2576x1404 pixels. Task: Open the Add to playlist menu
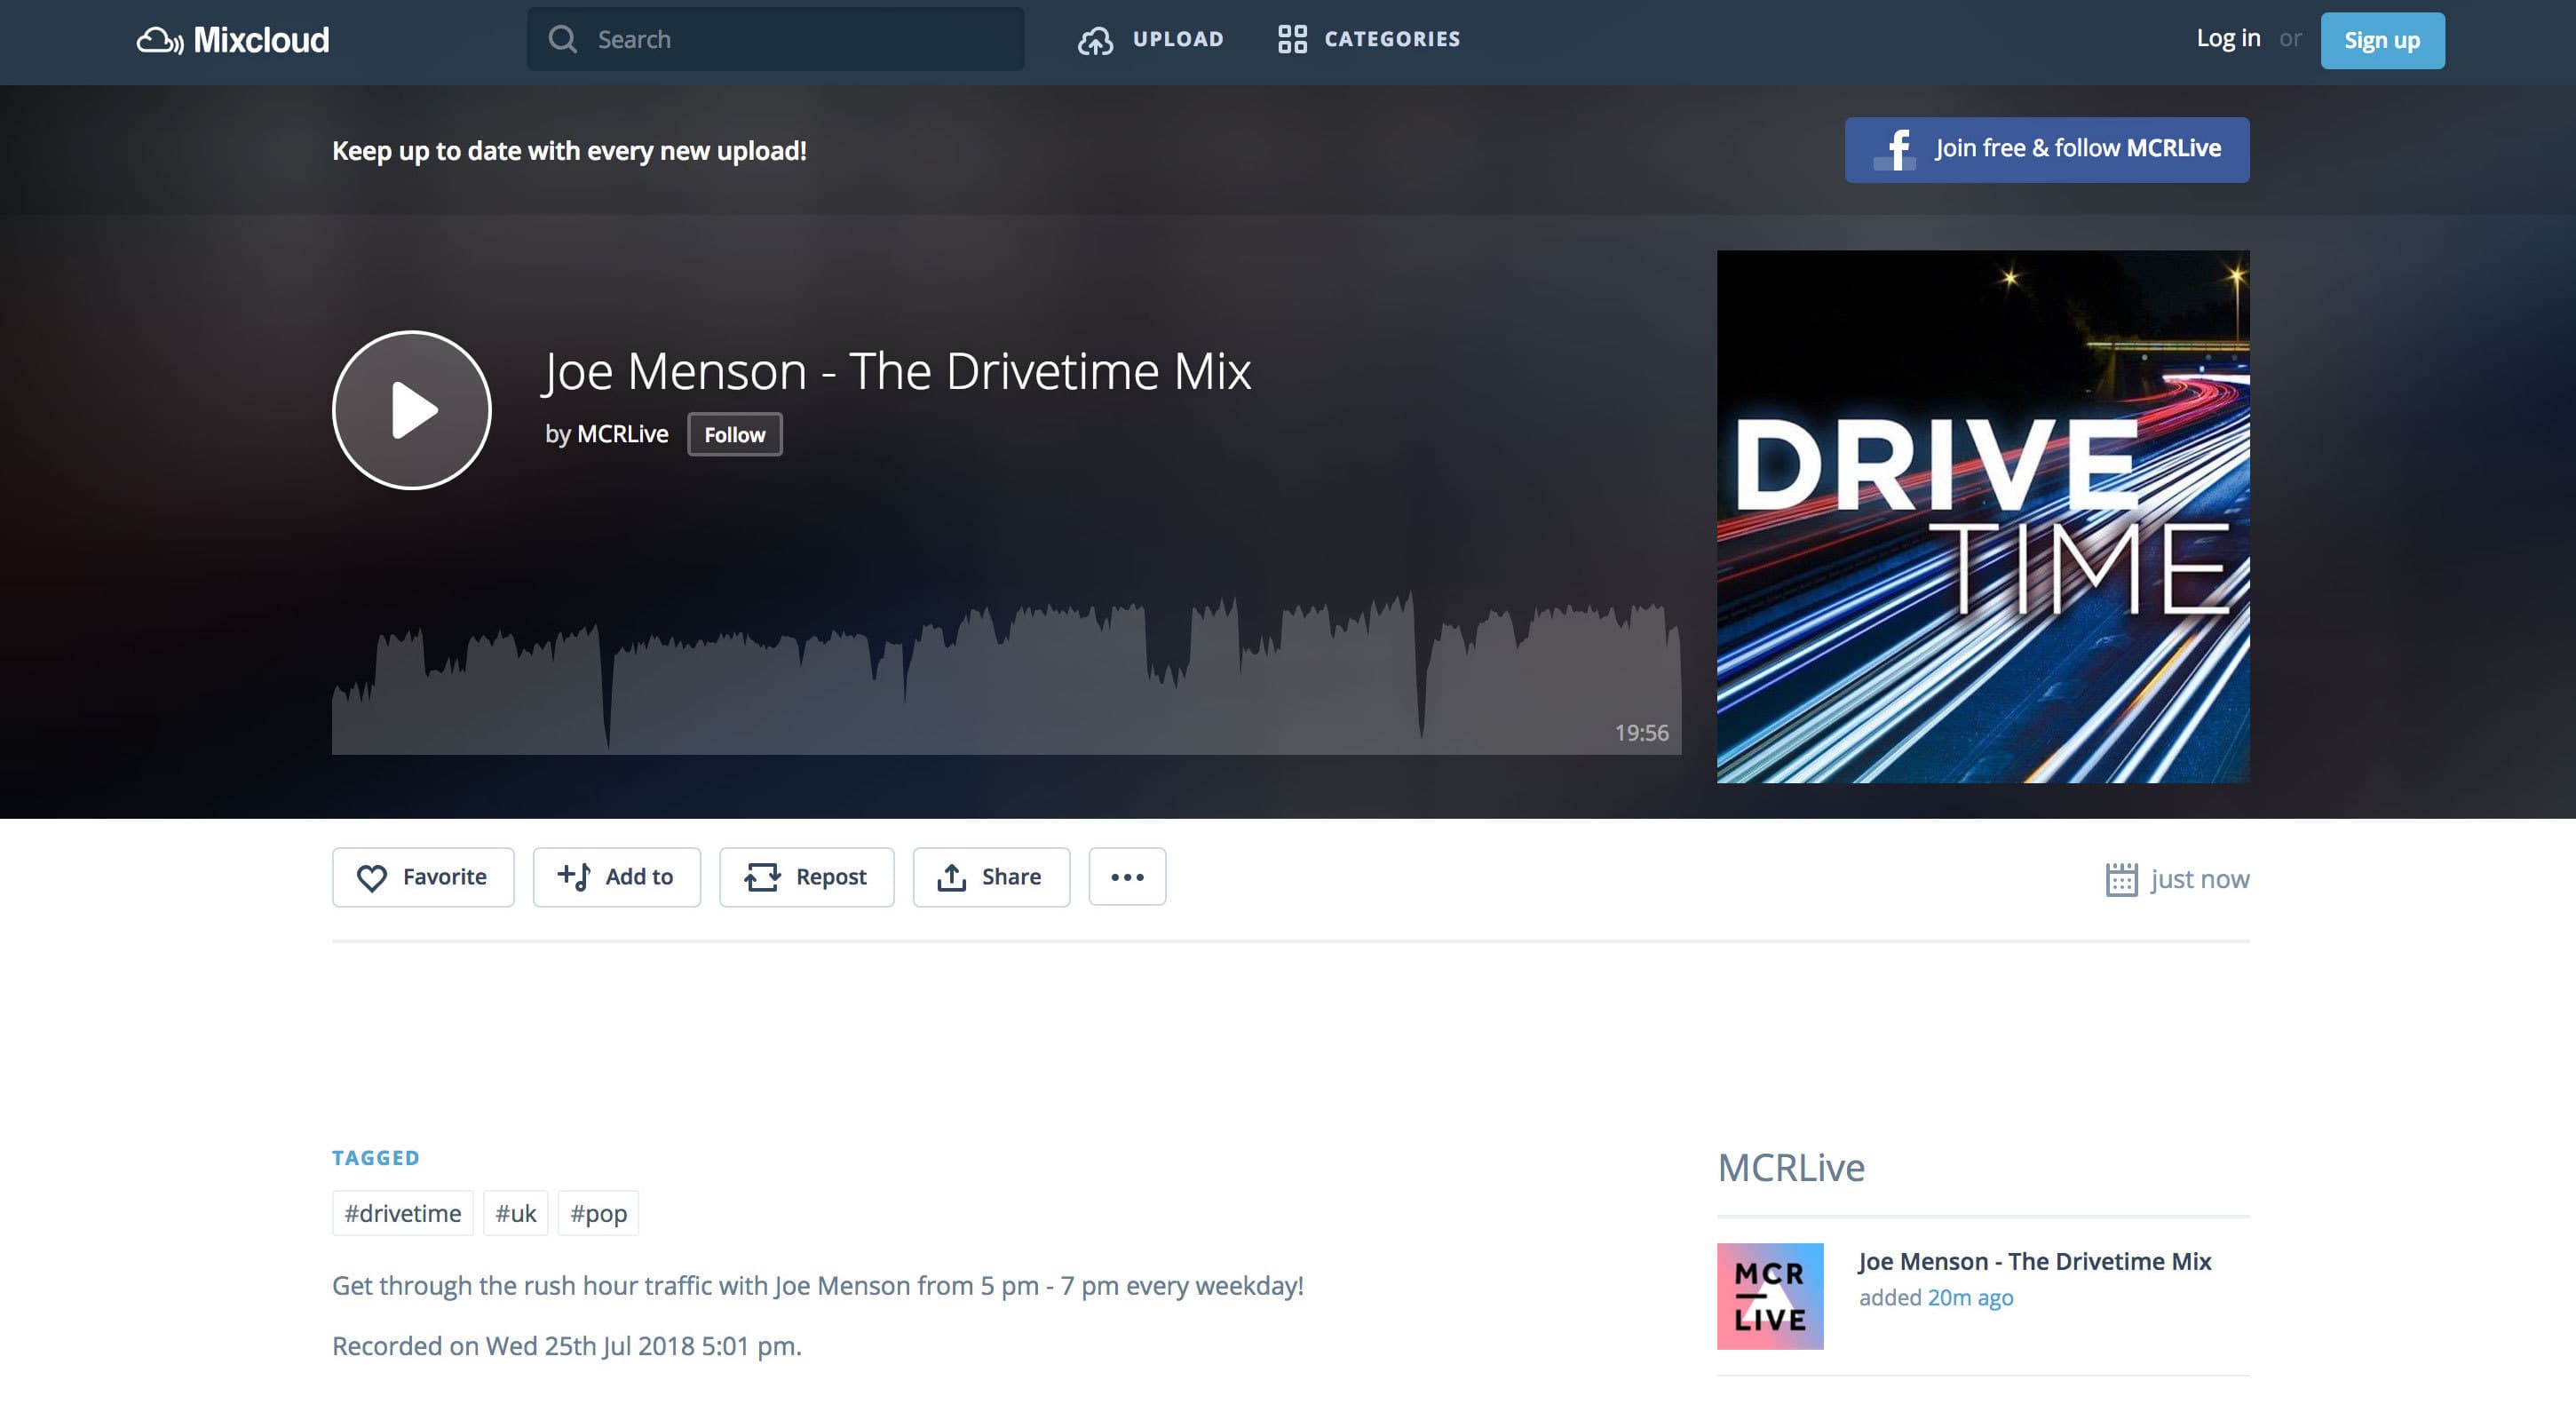point(616,877)
